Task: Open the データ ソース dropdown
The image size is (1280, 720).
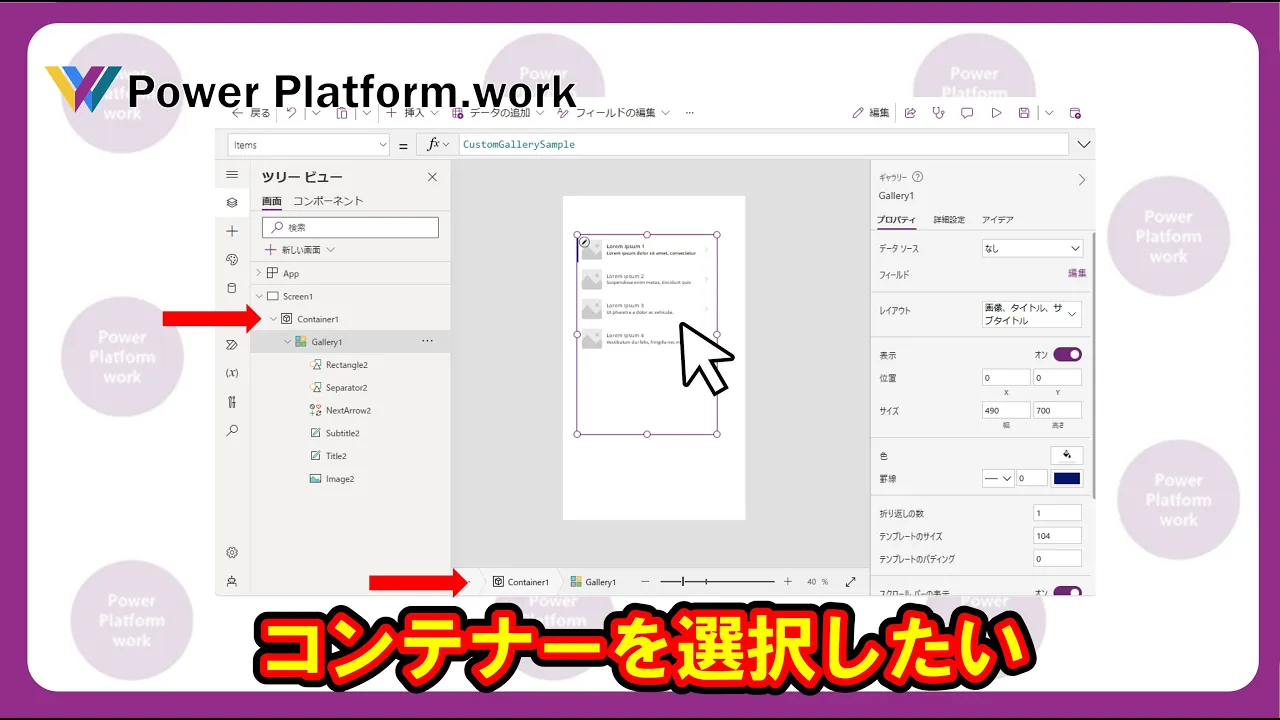Action: point(1032,248)
